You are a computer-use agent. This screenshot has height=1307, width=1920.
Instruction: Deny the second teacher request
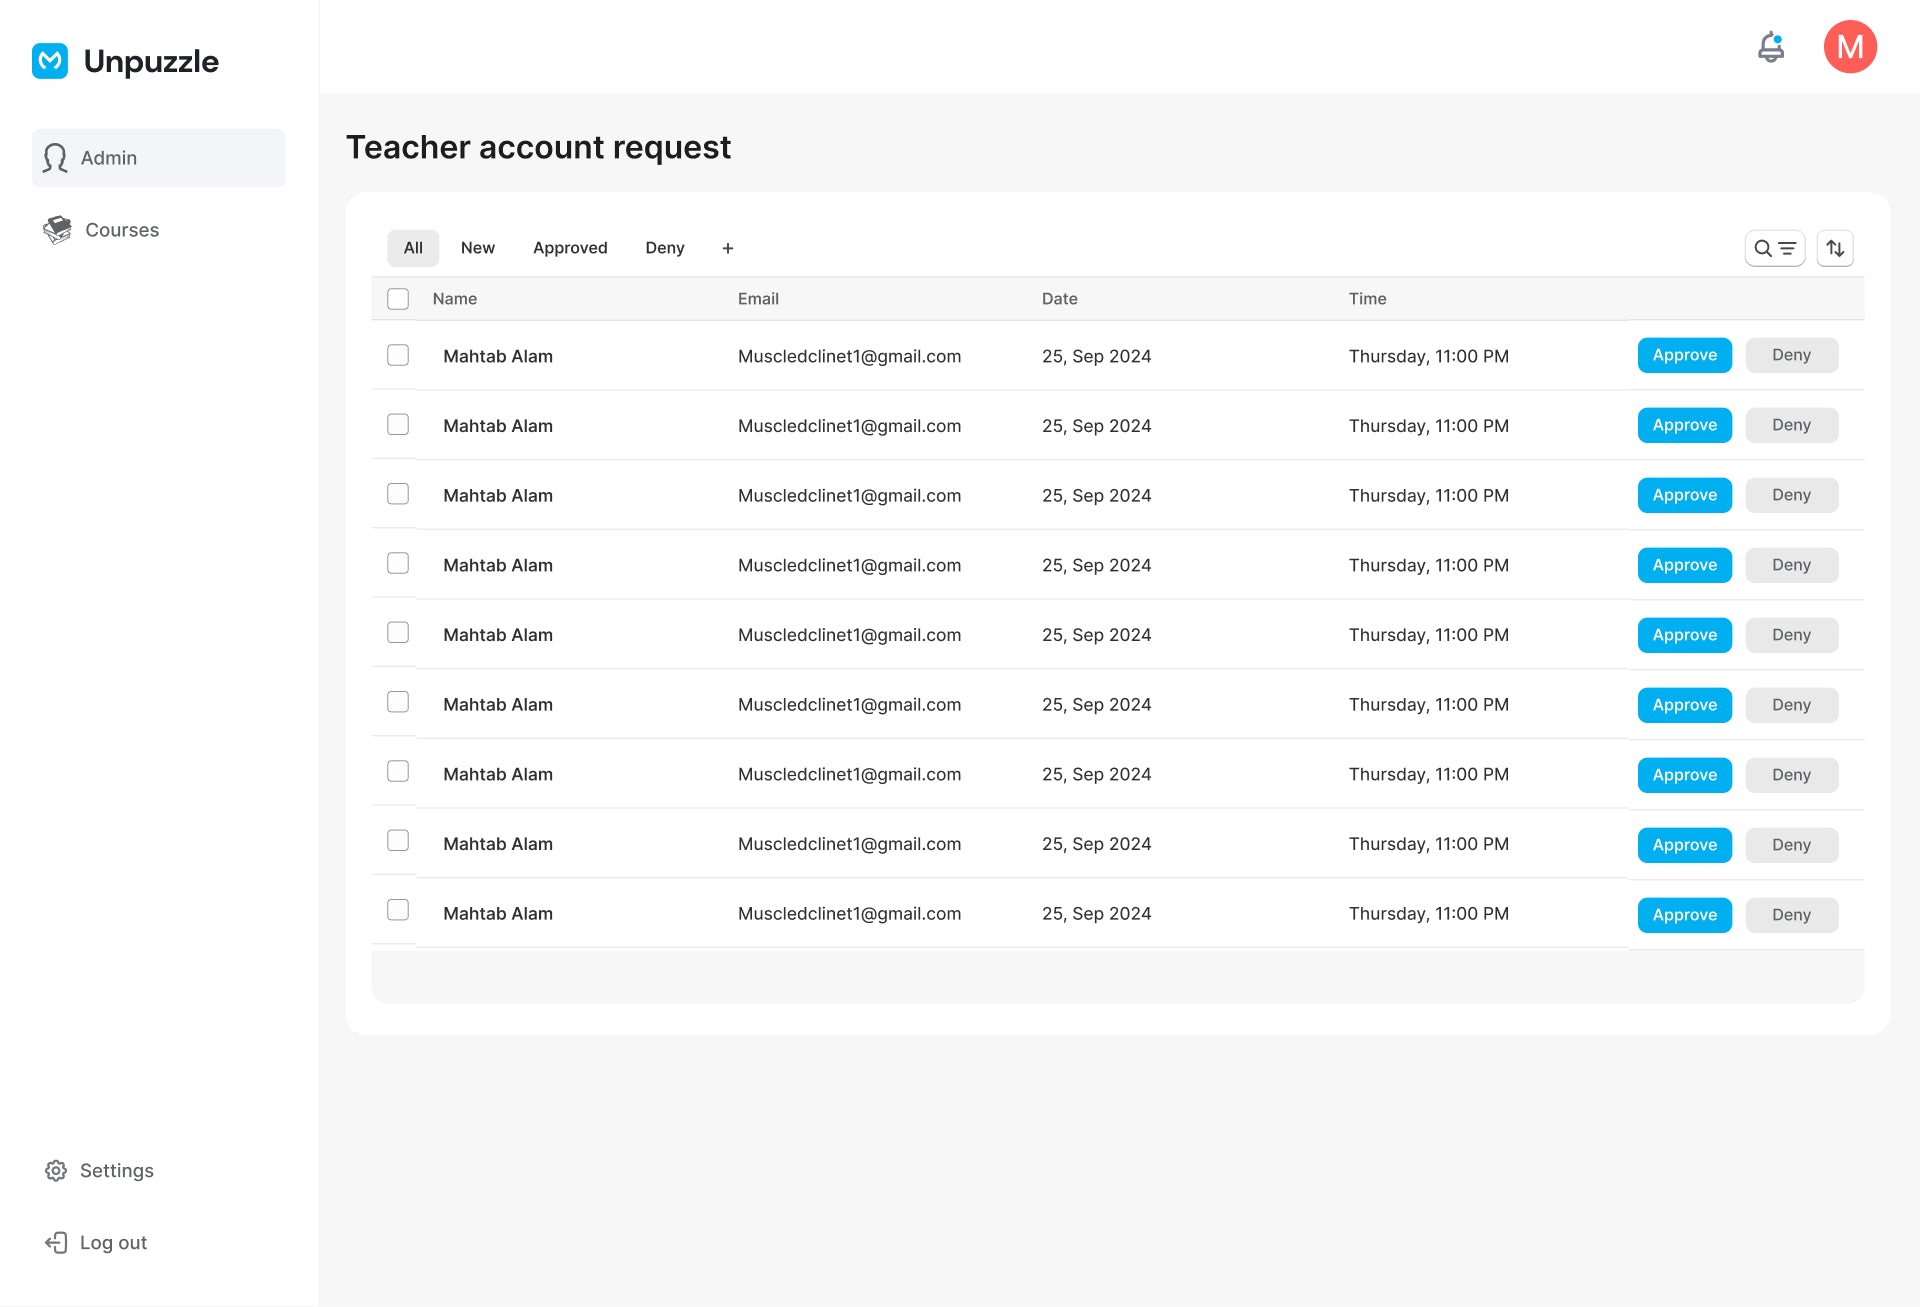click(1791, 425)
